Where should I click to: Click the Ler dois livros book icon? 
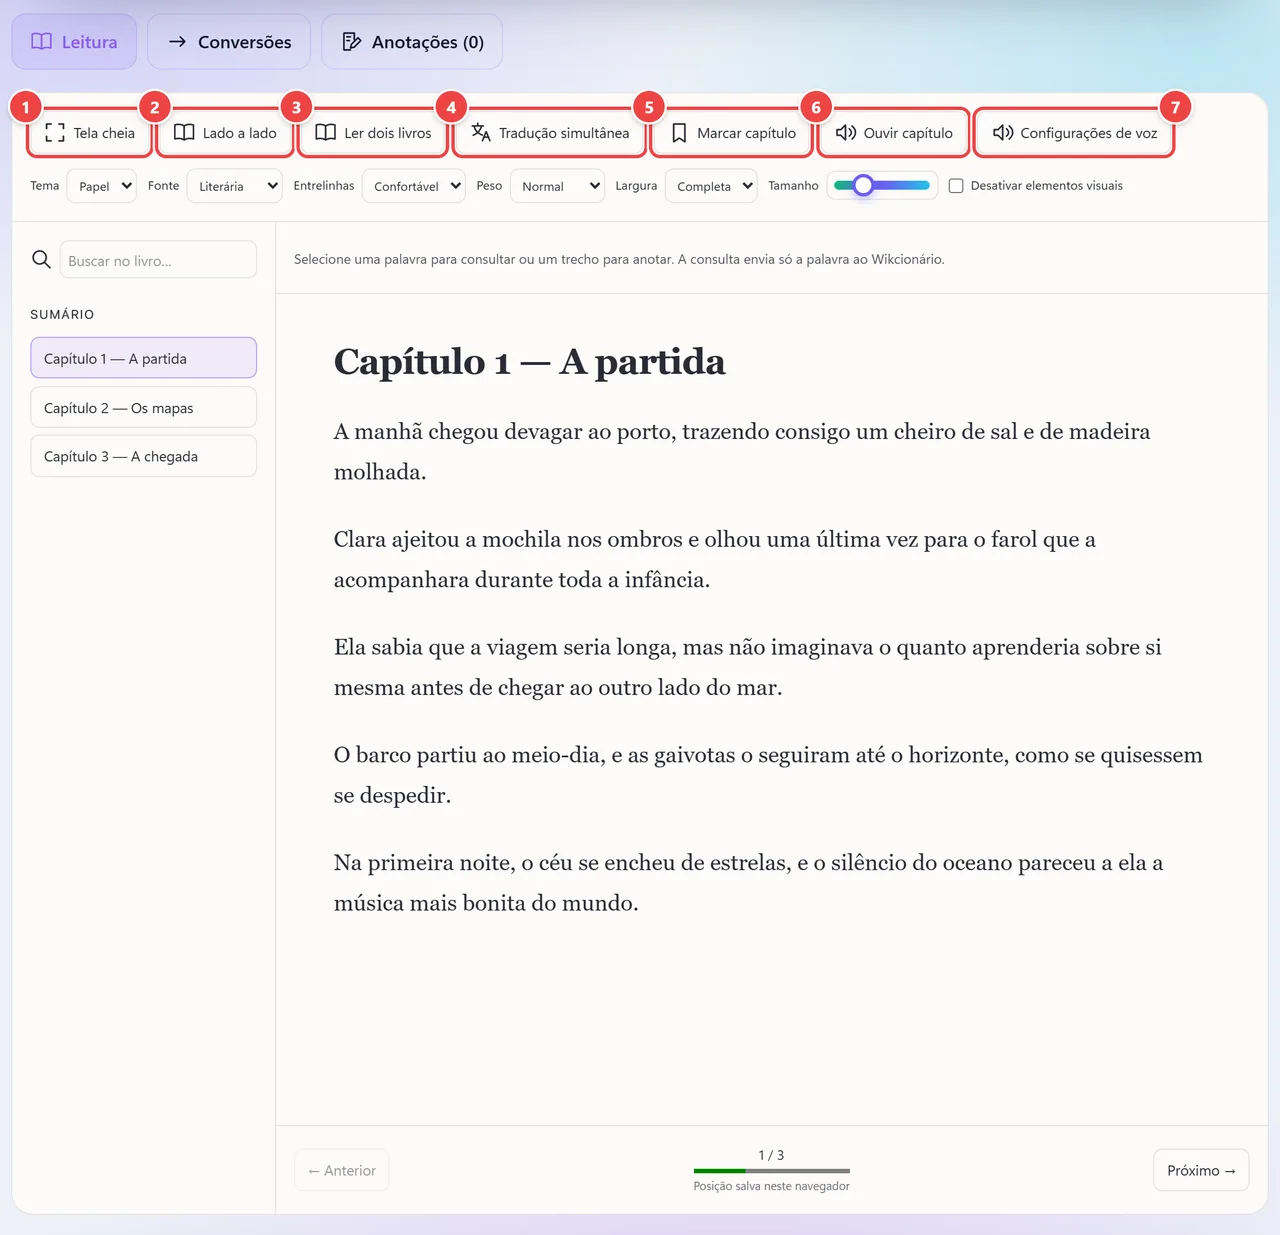click(326, 133)
